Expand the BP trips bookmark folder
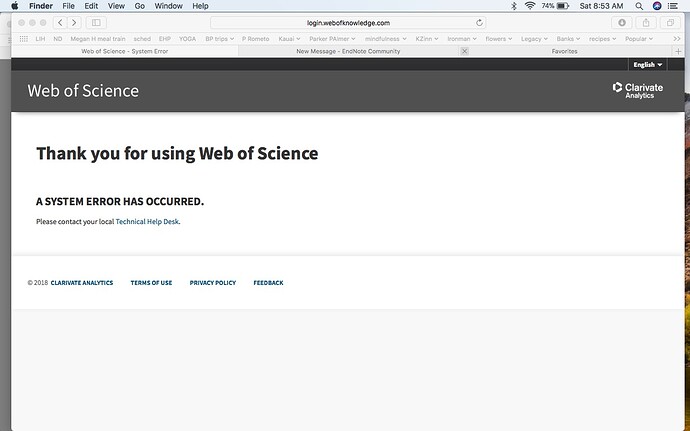Image resolution: width=690 pixels, height=431 pixels. click(x=220, y=39)
